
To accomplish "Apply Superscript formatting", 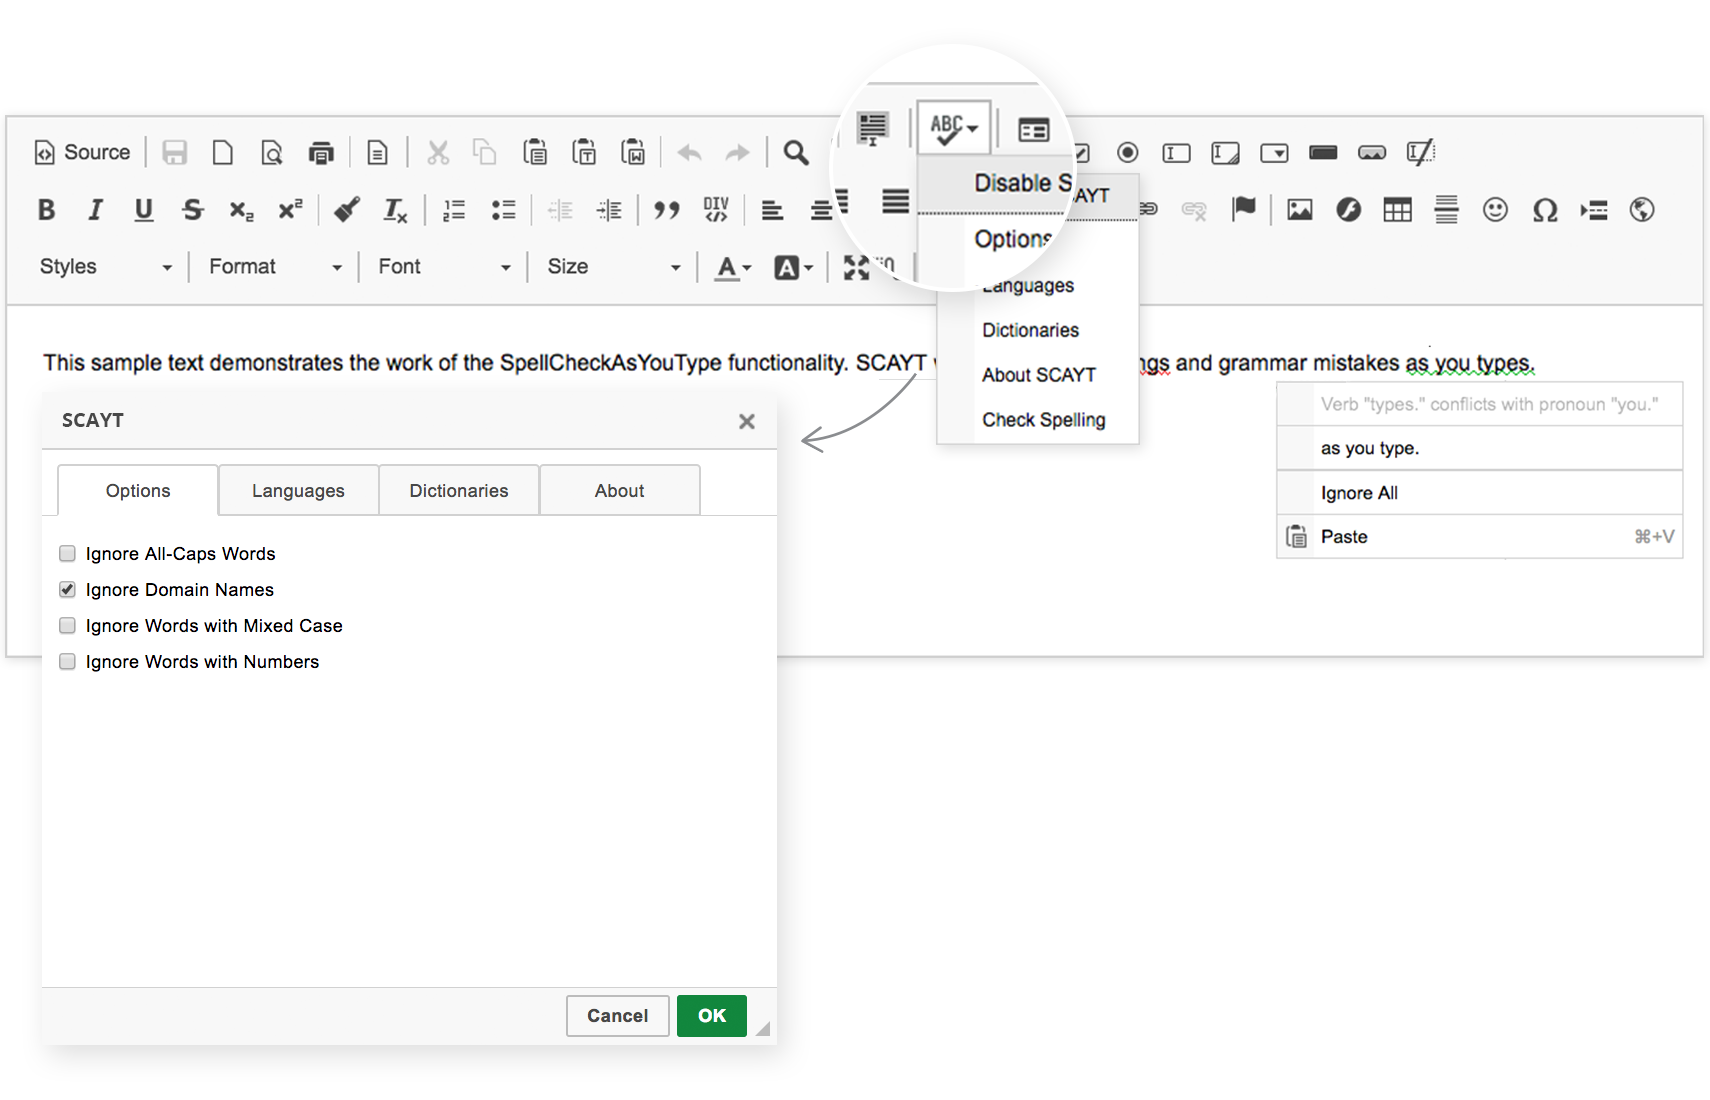I will click(291, 210).
